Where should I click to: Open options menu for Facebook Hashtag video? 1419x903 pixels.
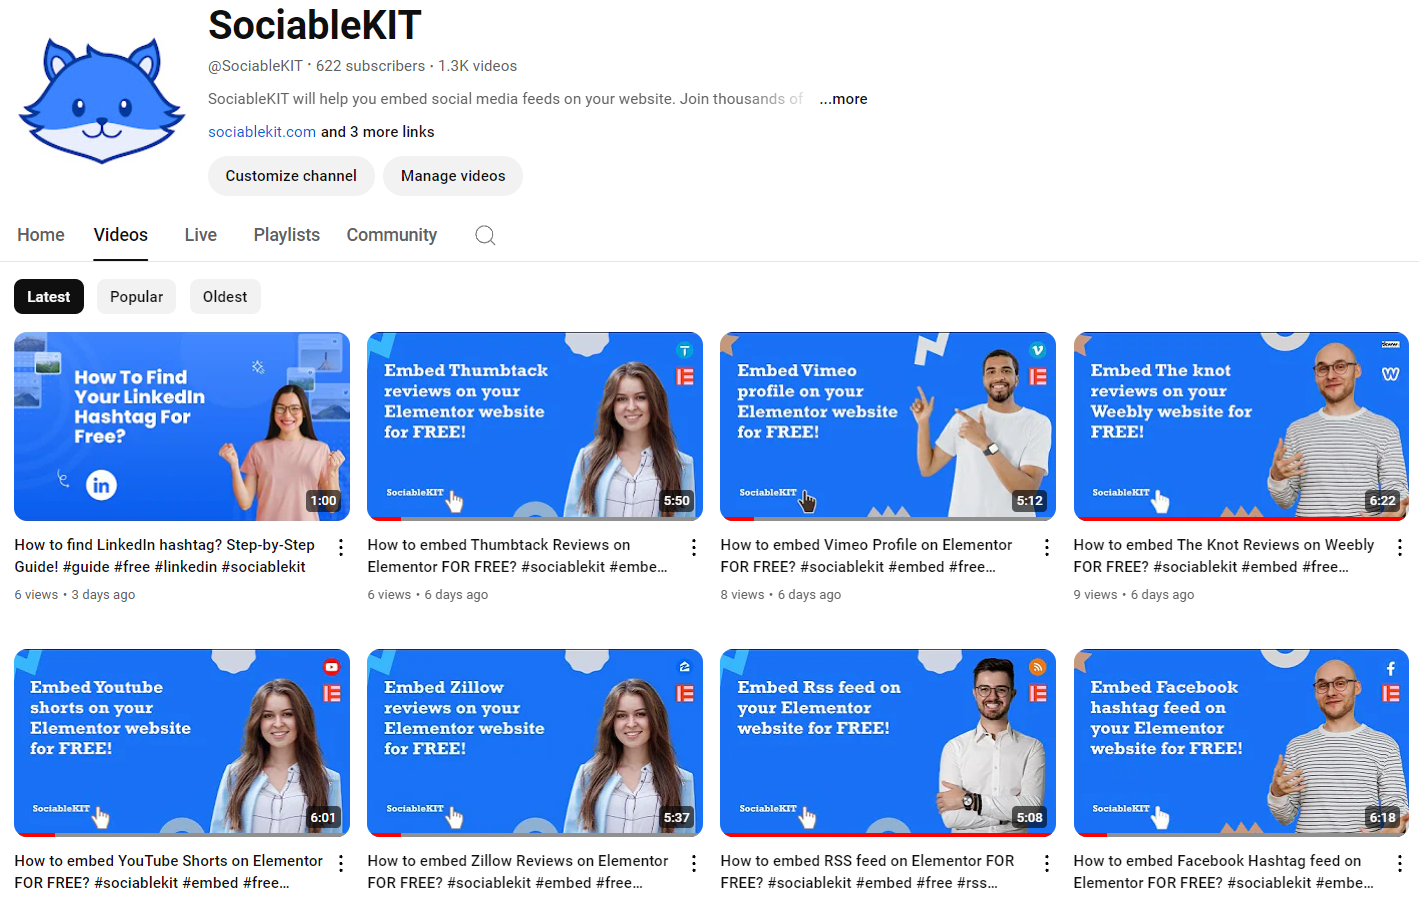[x=1400, y=863]
